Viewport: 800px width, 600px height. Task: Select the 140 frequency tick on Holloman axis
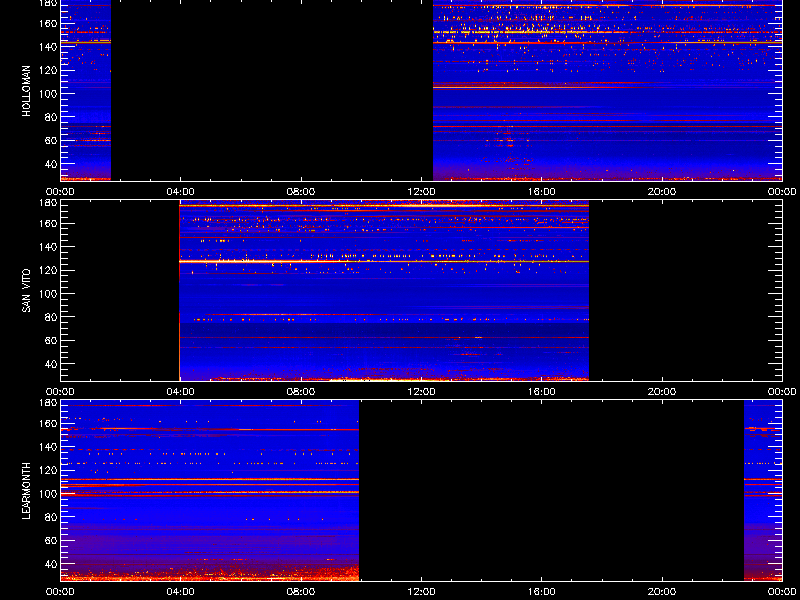pos(47,46)
